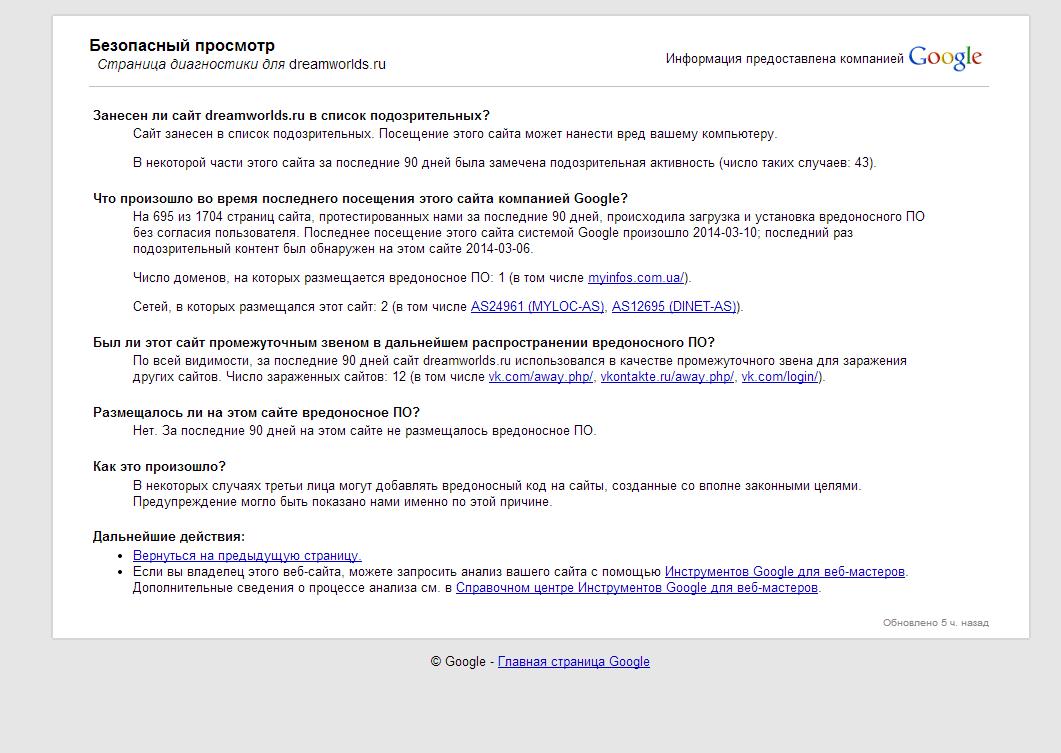Click 'Вернуться на предыдущую страницу' link
Viewport: 1061px width, 753px height.
tap(247, 555)
